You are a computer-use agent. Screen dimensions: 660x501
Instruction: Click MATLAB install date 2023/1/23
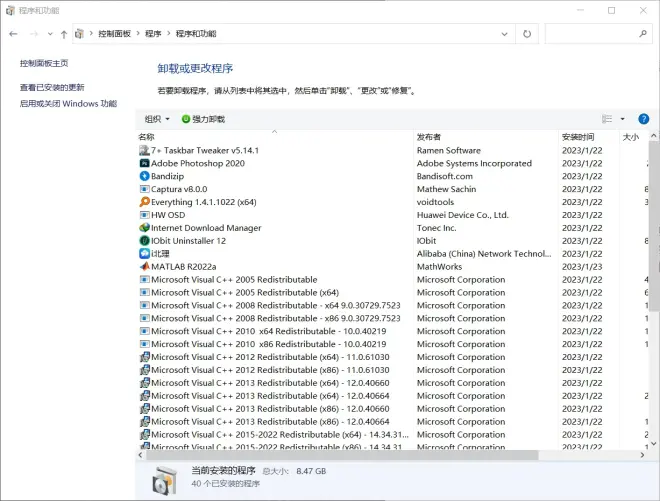click(x=582, y=266)
